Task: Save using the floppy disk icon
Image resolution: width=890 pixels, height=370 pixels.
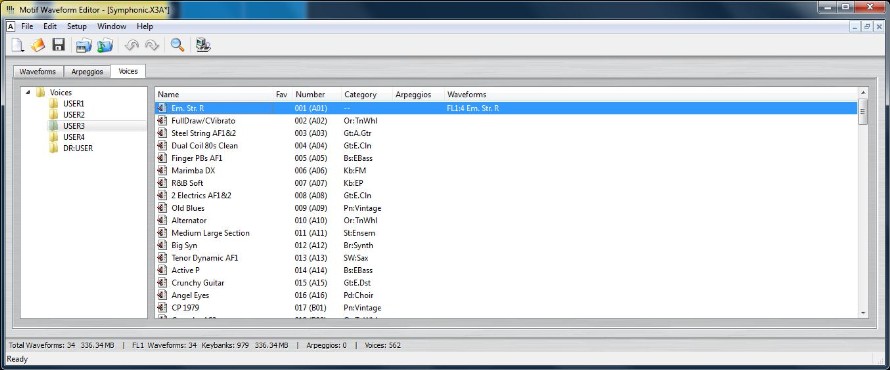Action: coord(58,45)
